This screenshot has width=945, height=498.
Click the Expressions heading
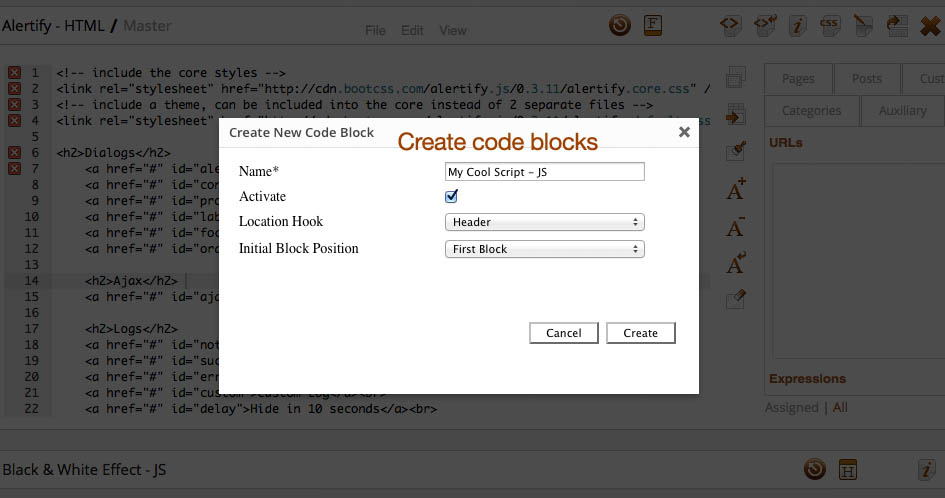(808, 379)
